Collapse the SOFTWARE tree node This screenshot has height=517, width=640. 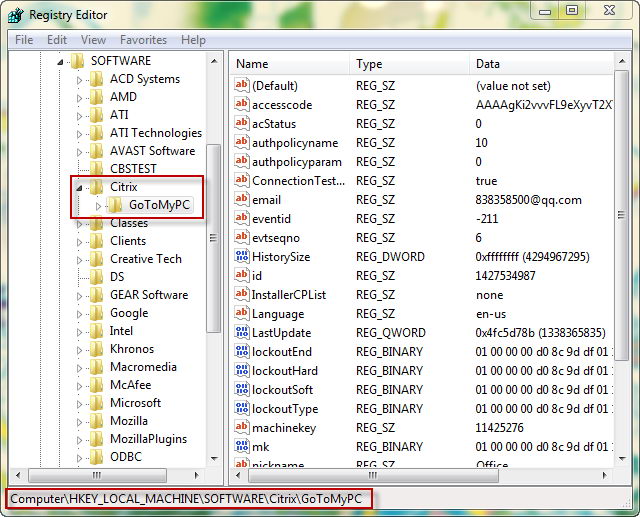tap(60, 62)
